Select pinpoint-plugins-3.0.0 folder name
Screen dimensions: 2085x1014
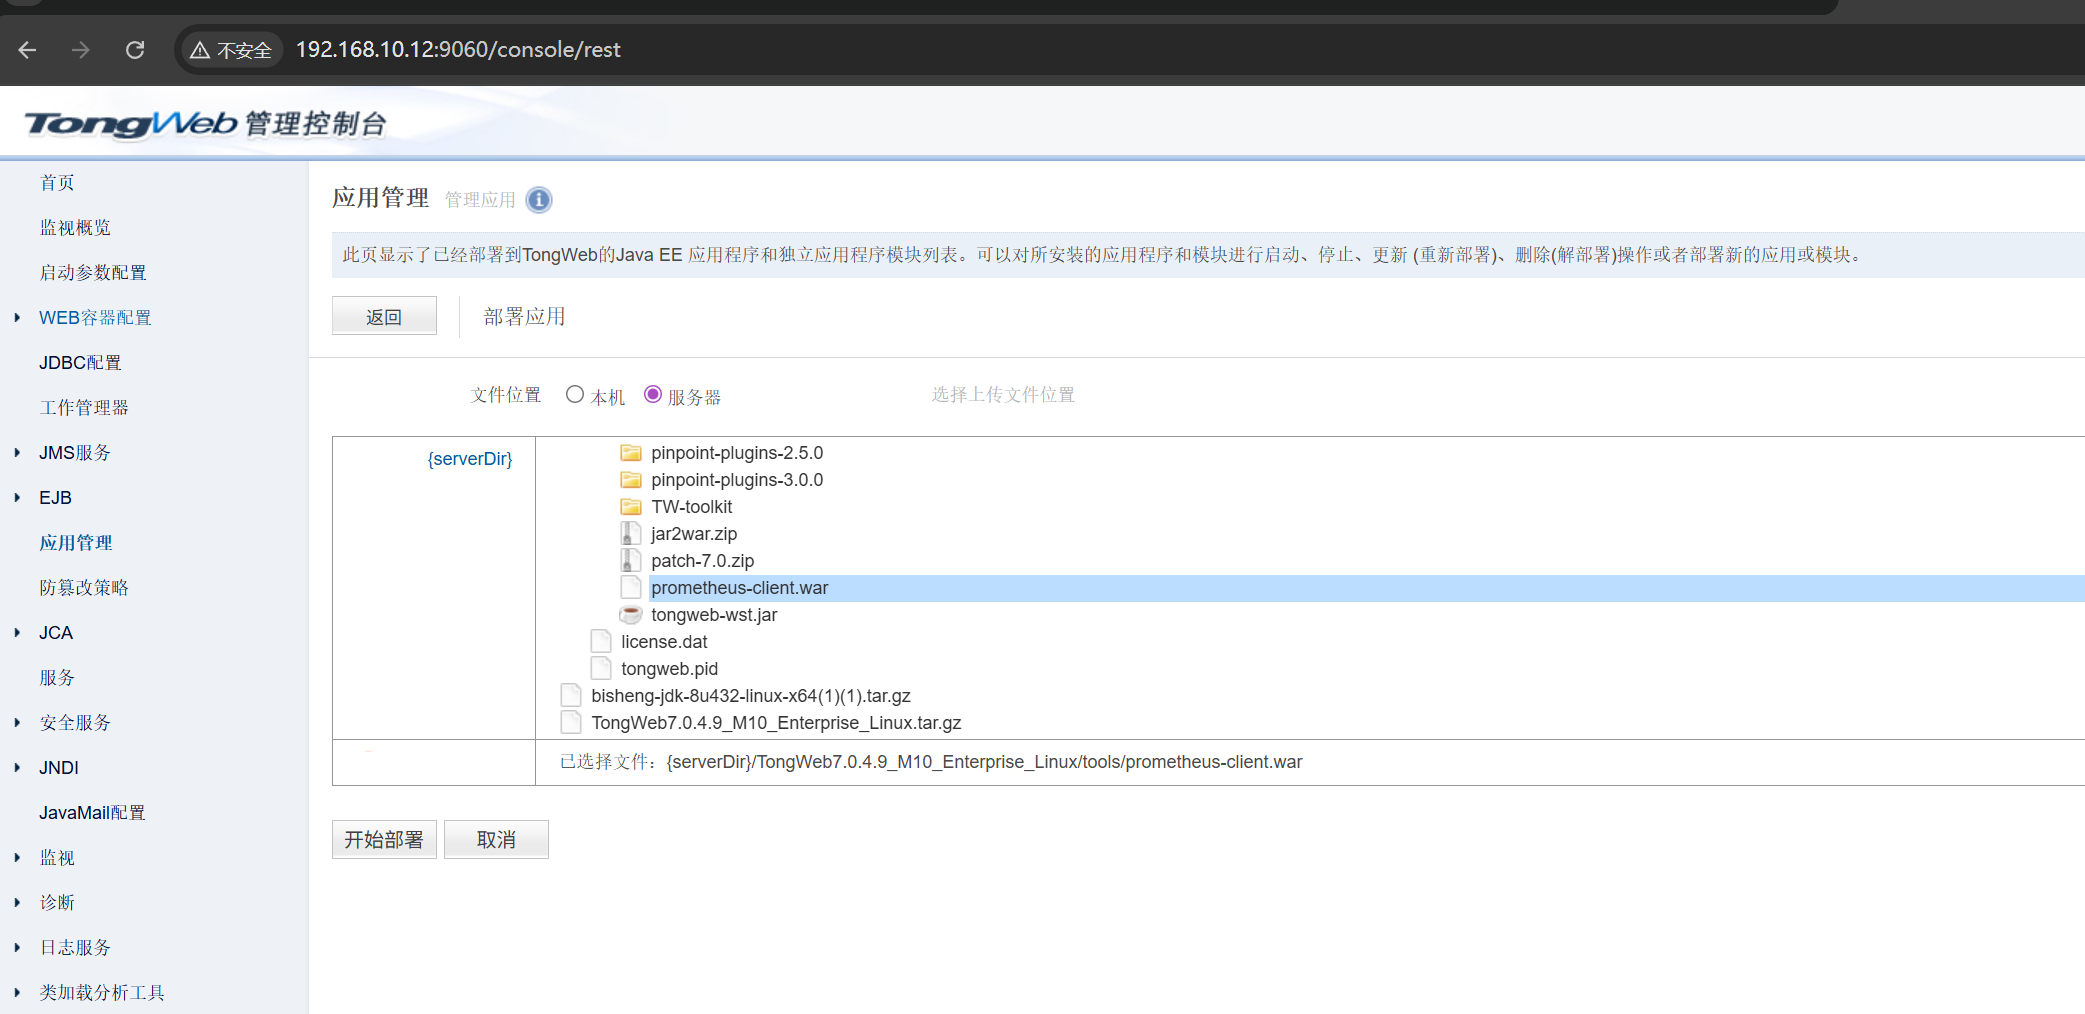tap(737, 480)
